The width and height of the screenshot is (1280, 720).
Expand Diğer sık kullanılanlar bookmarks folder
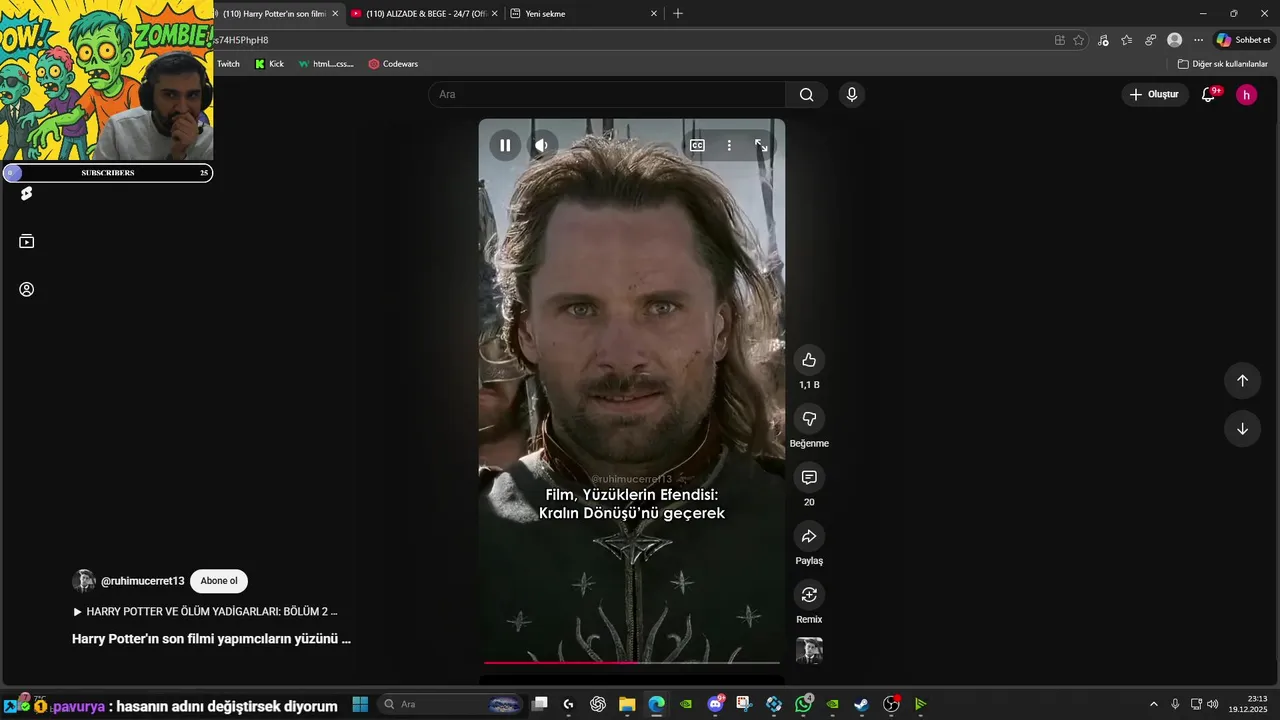tap(1222, 64)
